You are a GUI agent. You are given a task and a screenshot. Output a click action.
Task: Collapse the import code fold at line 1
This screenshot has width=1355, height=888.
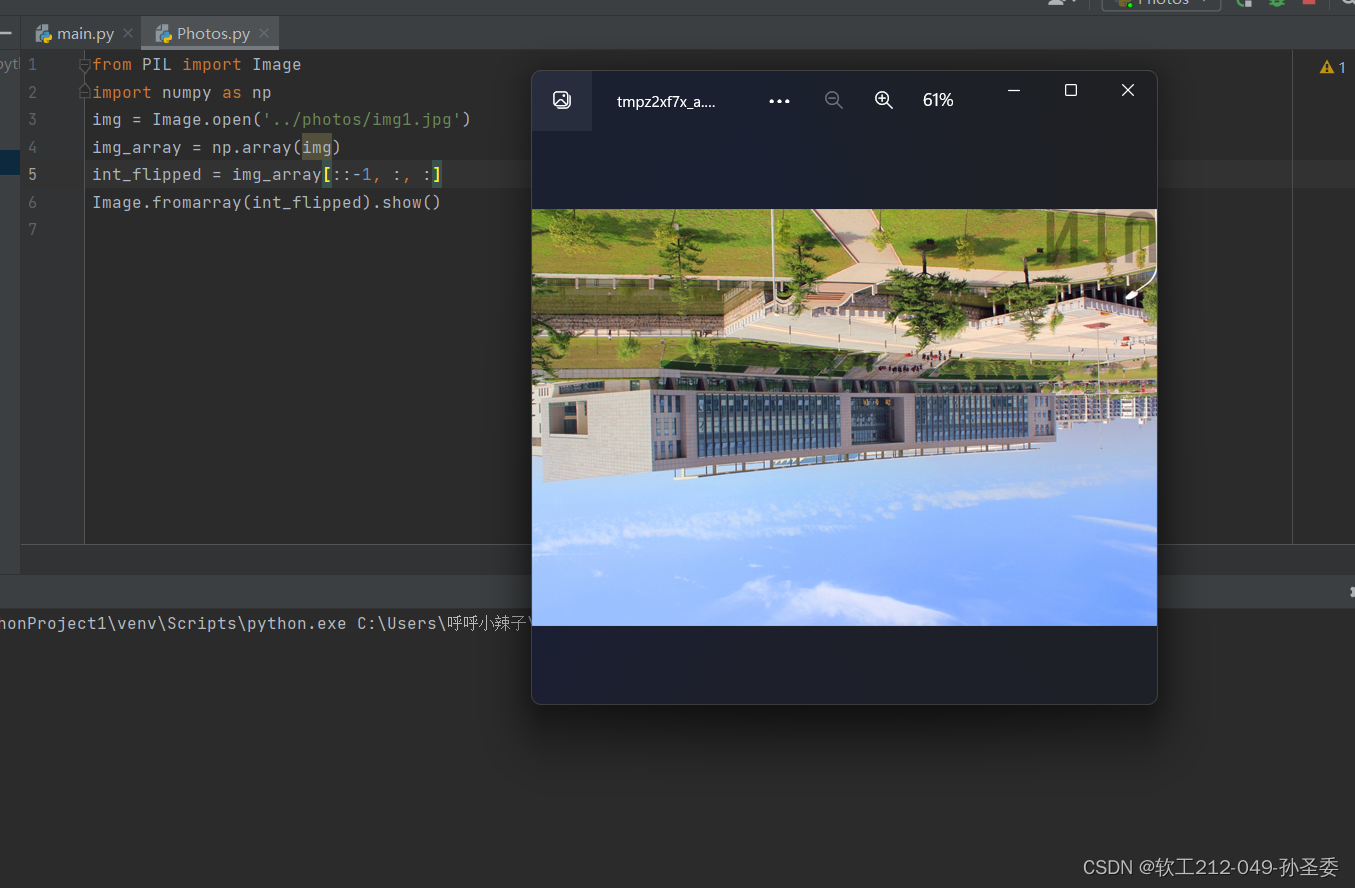coord(83,64)
